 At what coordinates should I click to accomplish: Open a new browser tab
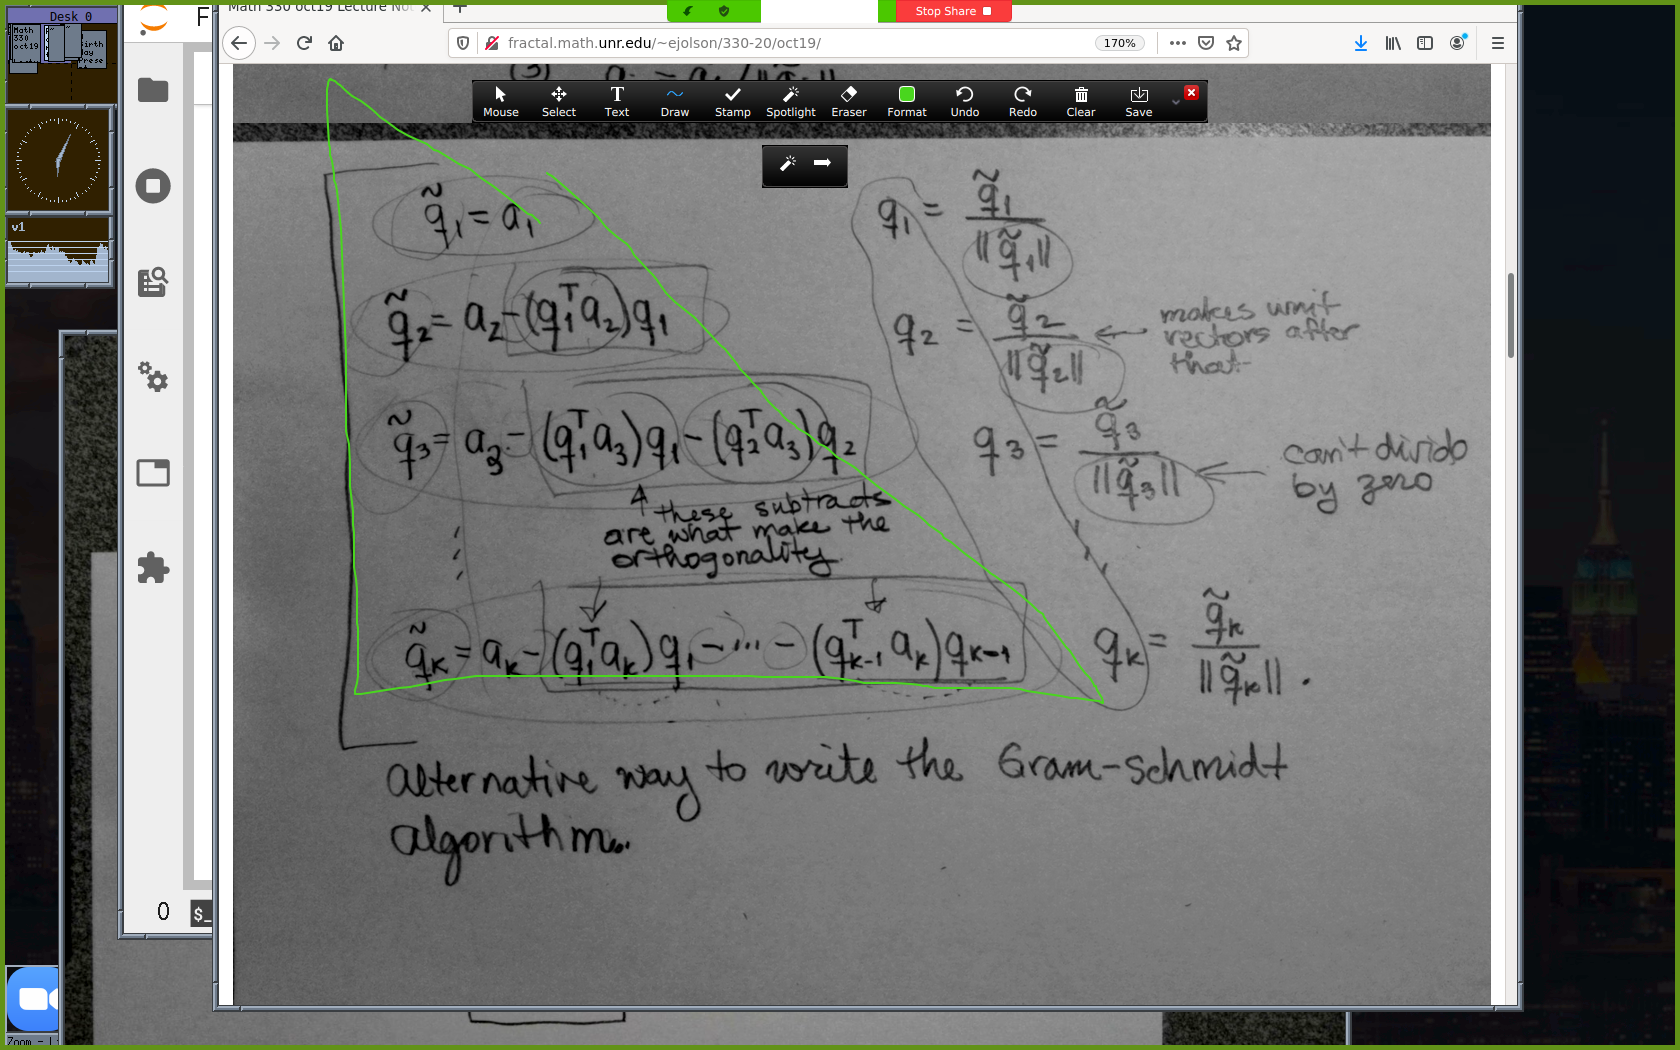460,8
